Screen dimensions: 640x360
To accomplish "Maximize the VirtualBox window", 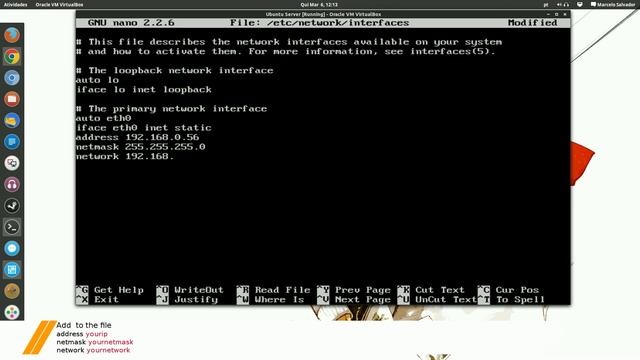I will (x=556, y=14).
